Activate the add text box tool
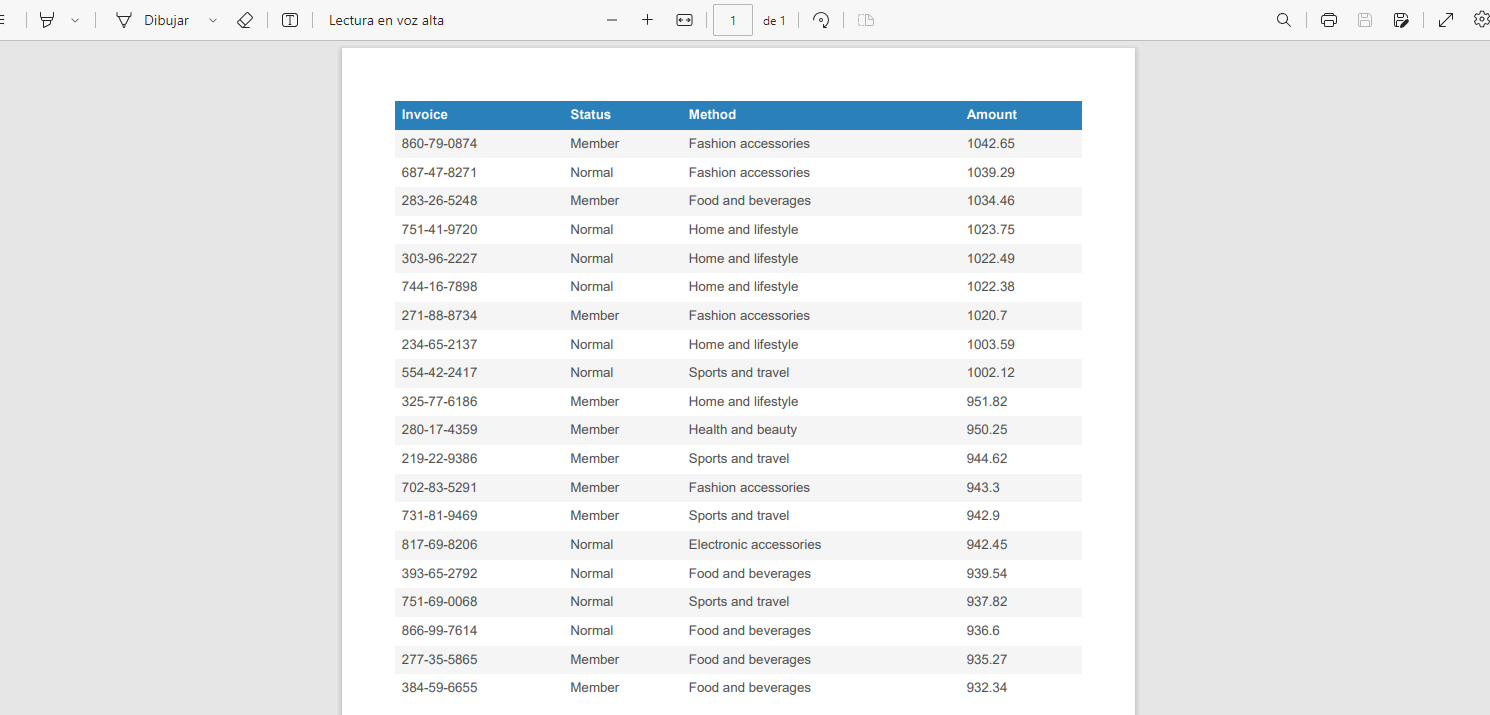 pyautogui.click(x=290, y=20)
